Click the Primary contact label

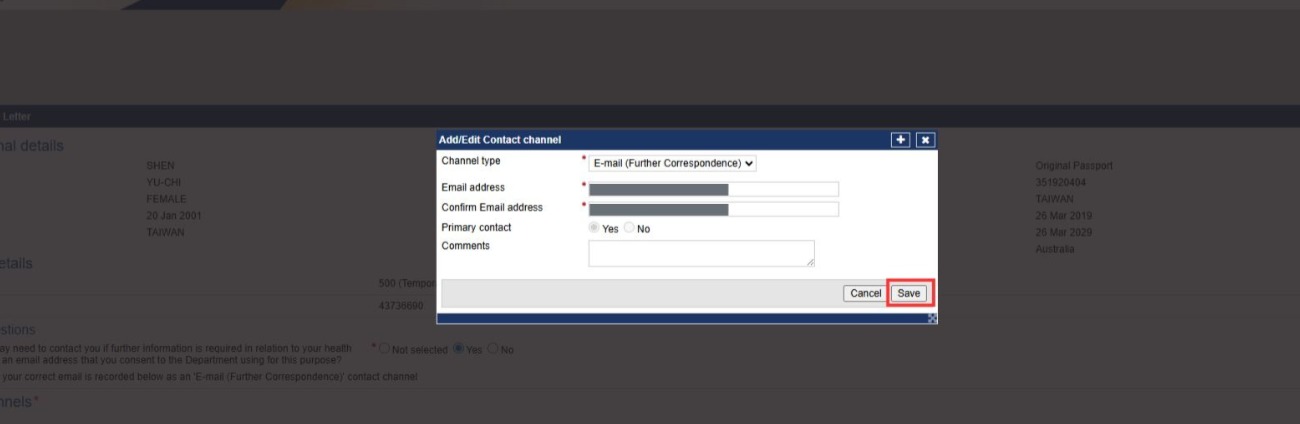click(476, 228)
